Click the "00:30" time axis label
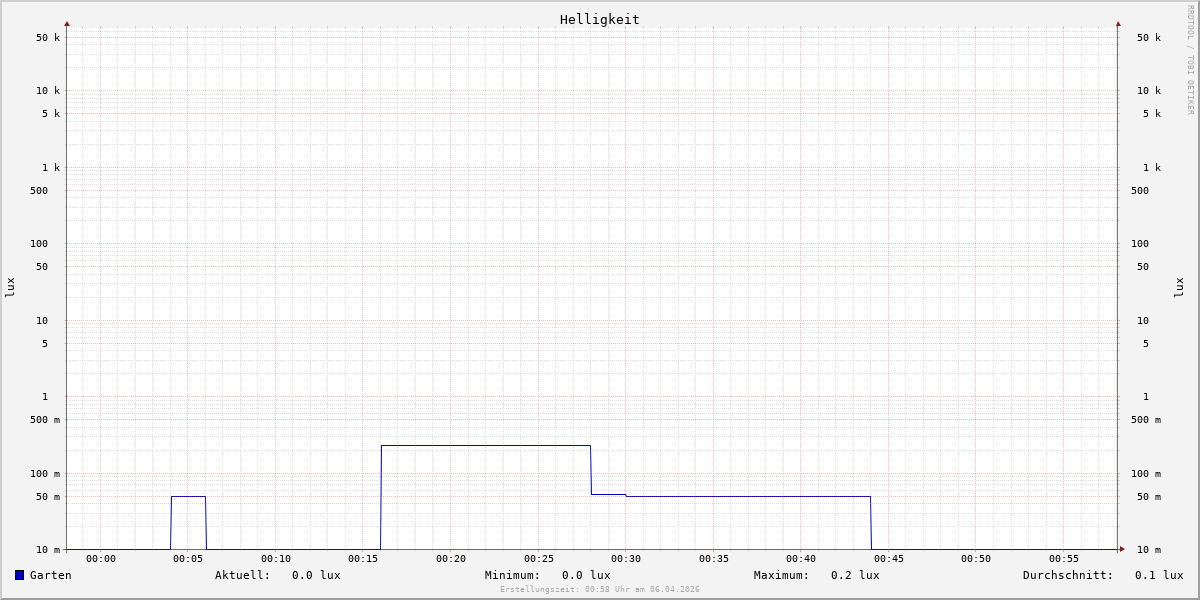 [626, 559]
